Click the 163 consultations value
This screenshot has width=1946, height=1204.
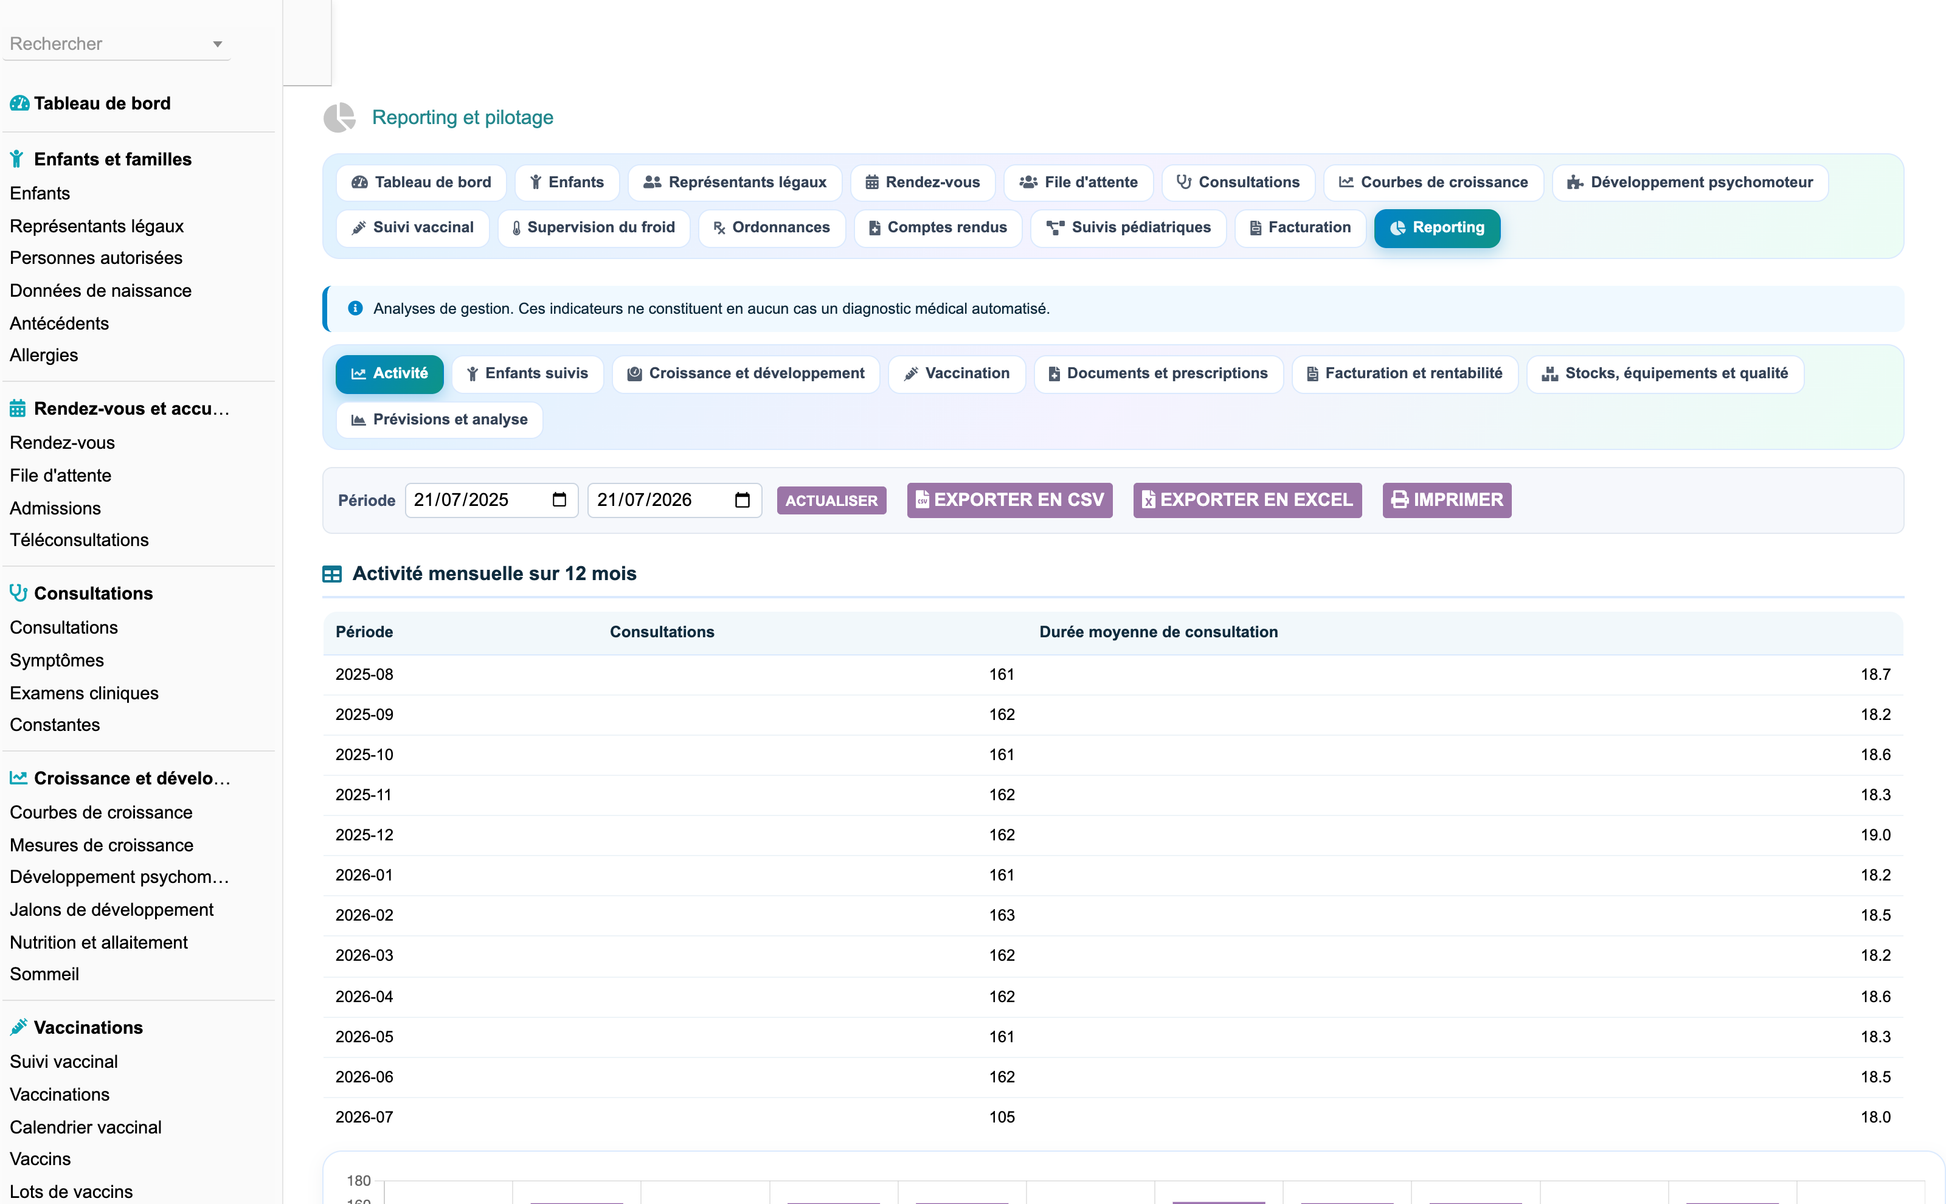[1002, 915]
